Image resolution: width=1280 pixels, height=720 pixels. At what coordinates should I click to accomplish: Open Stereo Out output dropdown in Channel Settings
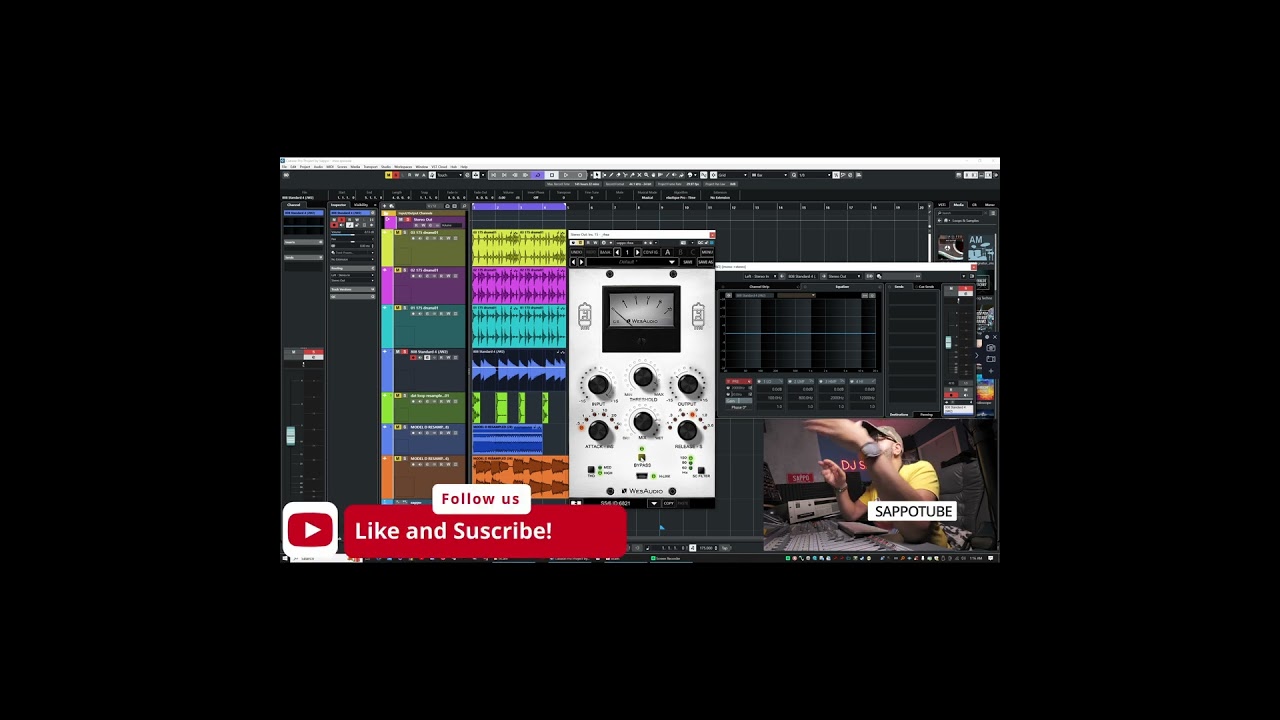click(x=845, y=276)
